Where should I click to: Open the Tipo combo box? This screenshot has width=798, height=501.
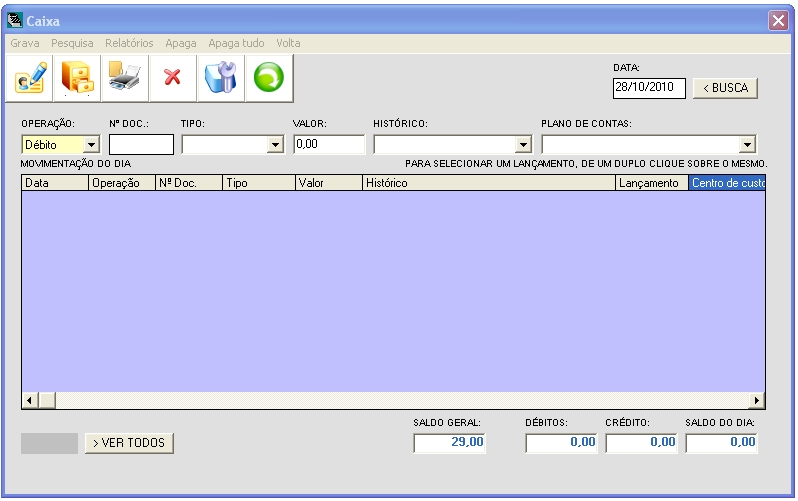click(x=276, y=145)
